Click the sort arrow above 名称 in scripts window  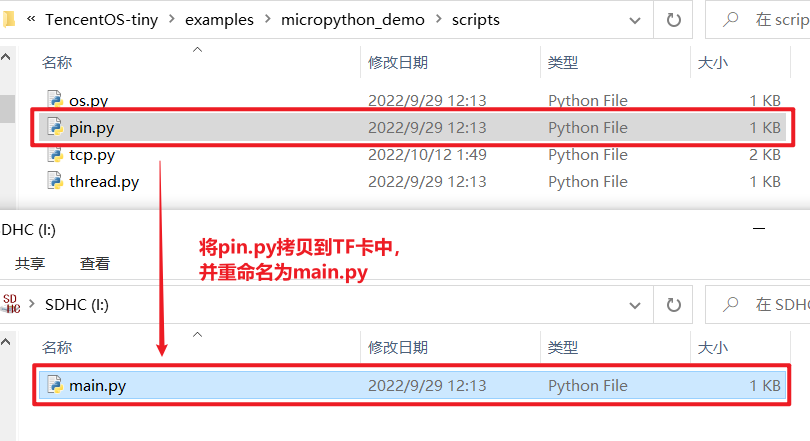click(x=197, y=50)
